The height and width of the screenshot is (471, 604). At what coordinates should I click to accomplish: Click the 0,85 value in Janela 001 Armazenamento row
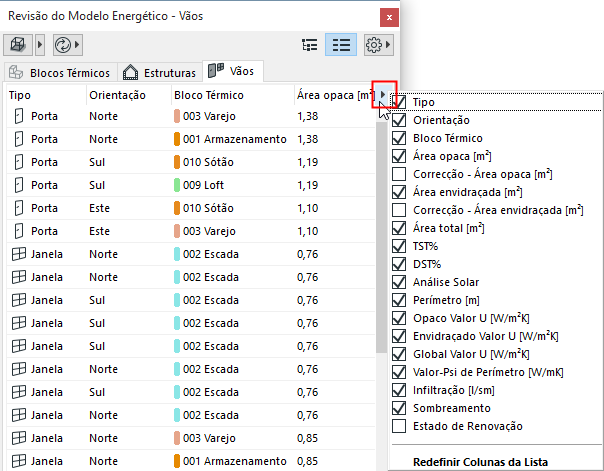[307, 461]
